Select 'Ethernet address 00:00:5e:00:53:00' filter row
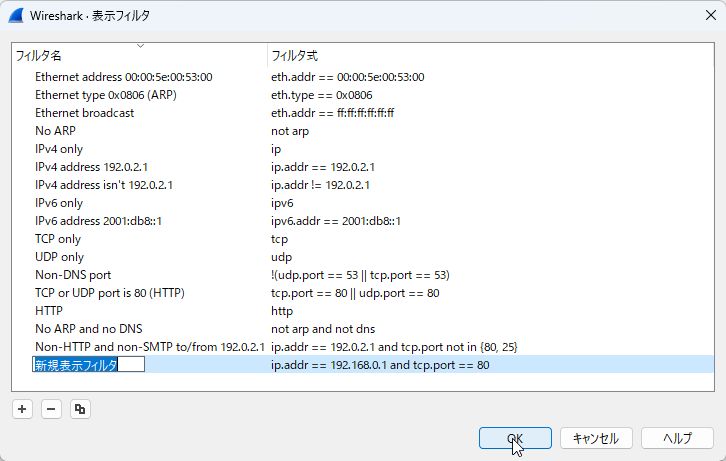 (124, 77)
